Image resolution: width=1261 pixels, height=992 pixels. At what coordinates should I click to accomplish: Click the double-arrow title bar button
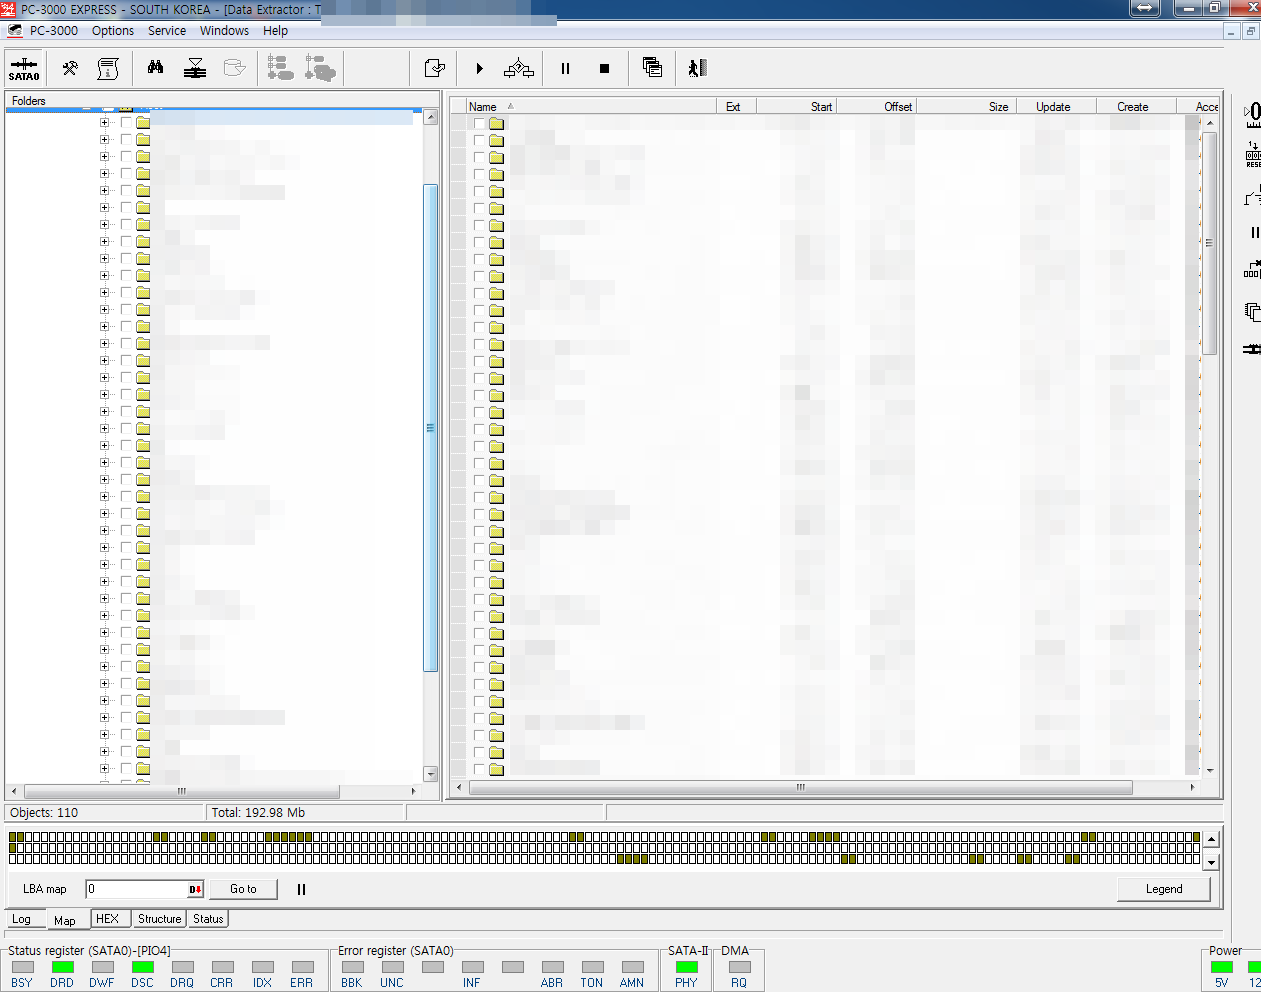tap(1144, 8)
